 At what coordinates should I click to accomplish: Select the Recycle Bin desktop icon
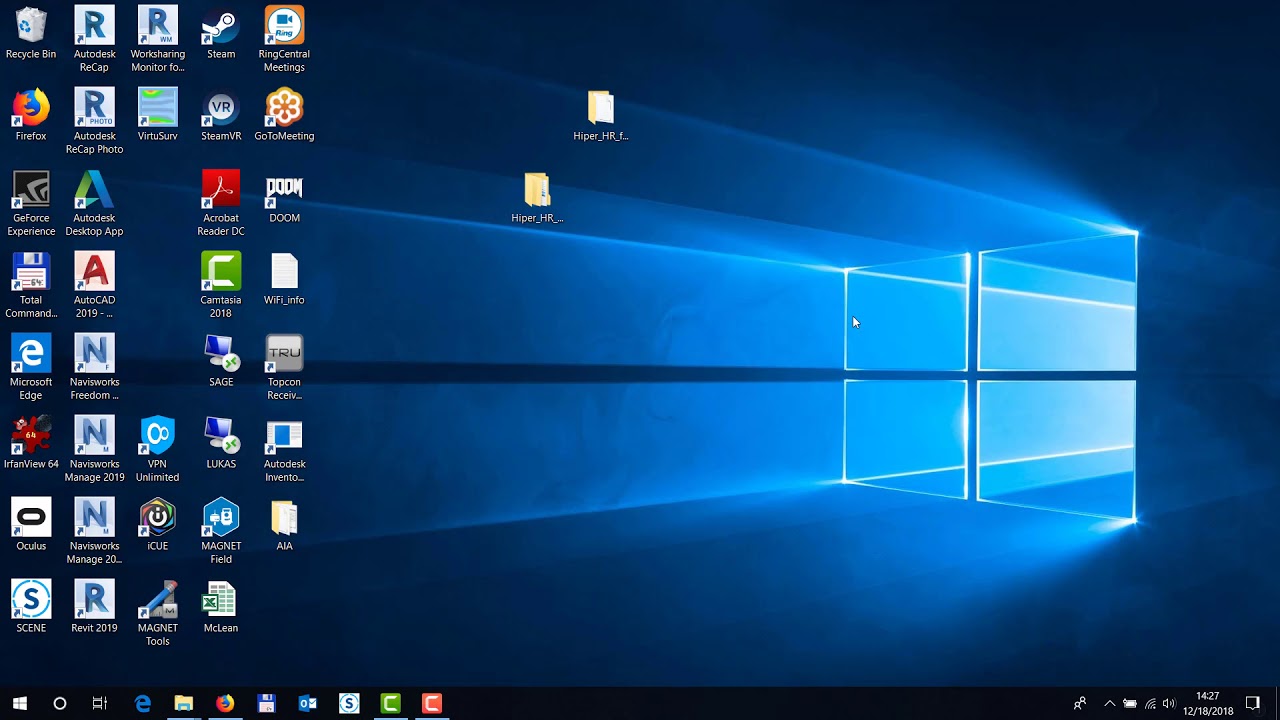point(31,34)
